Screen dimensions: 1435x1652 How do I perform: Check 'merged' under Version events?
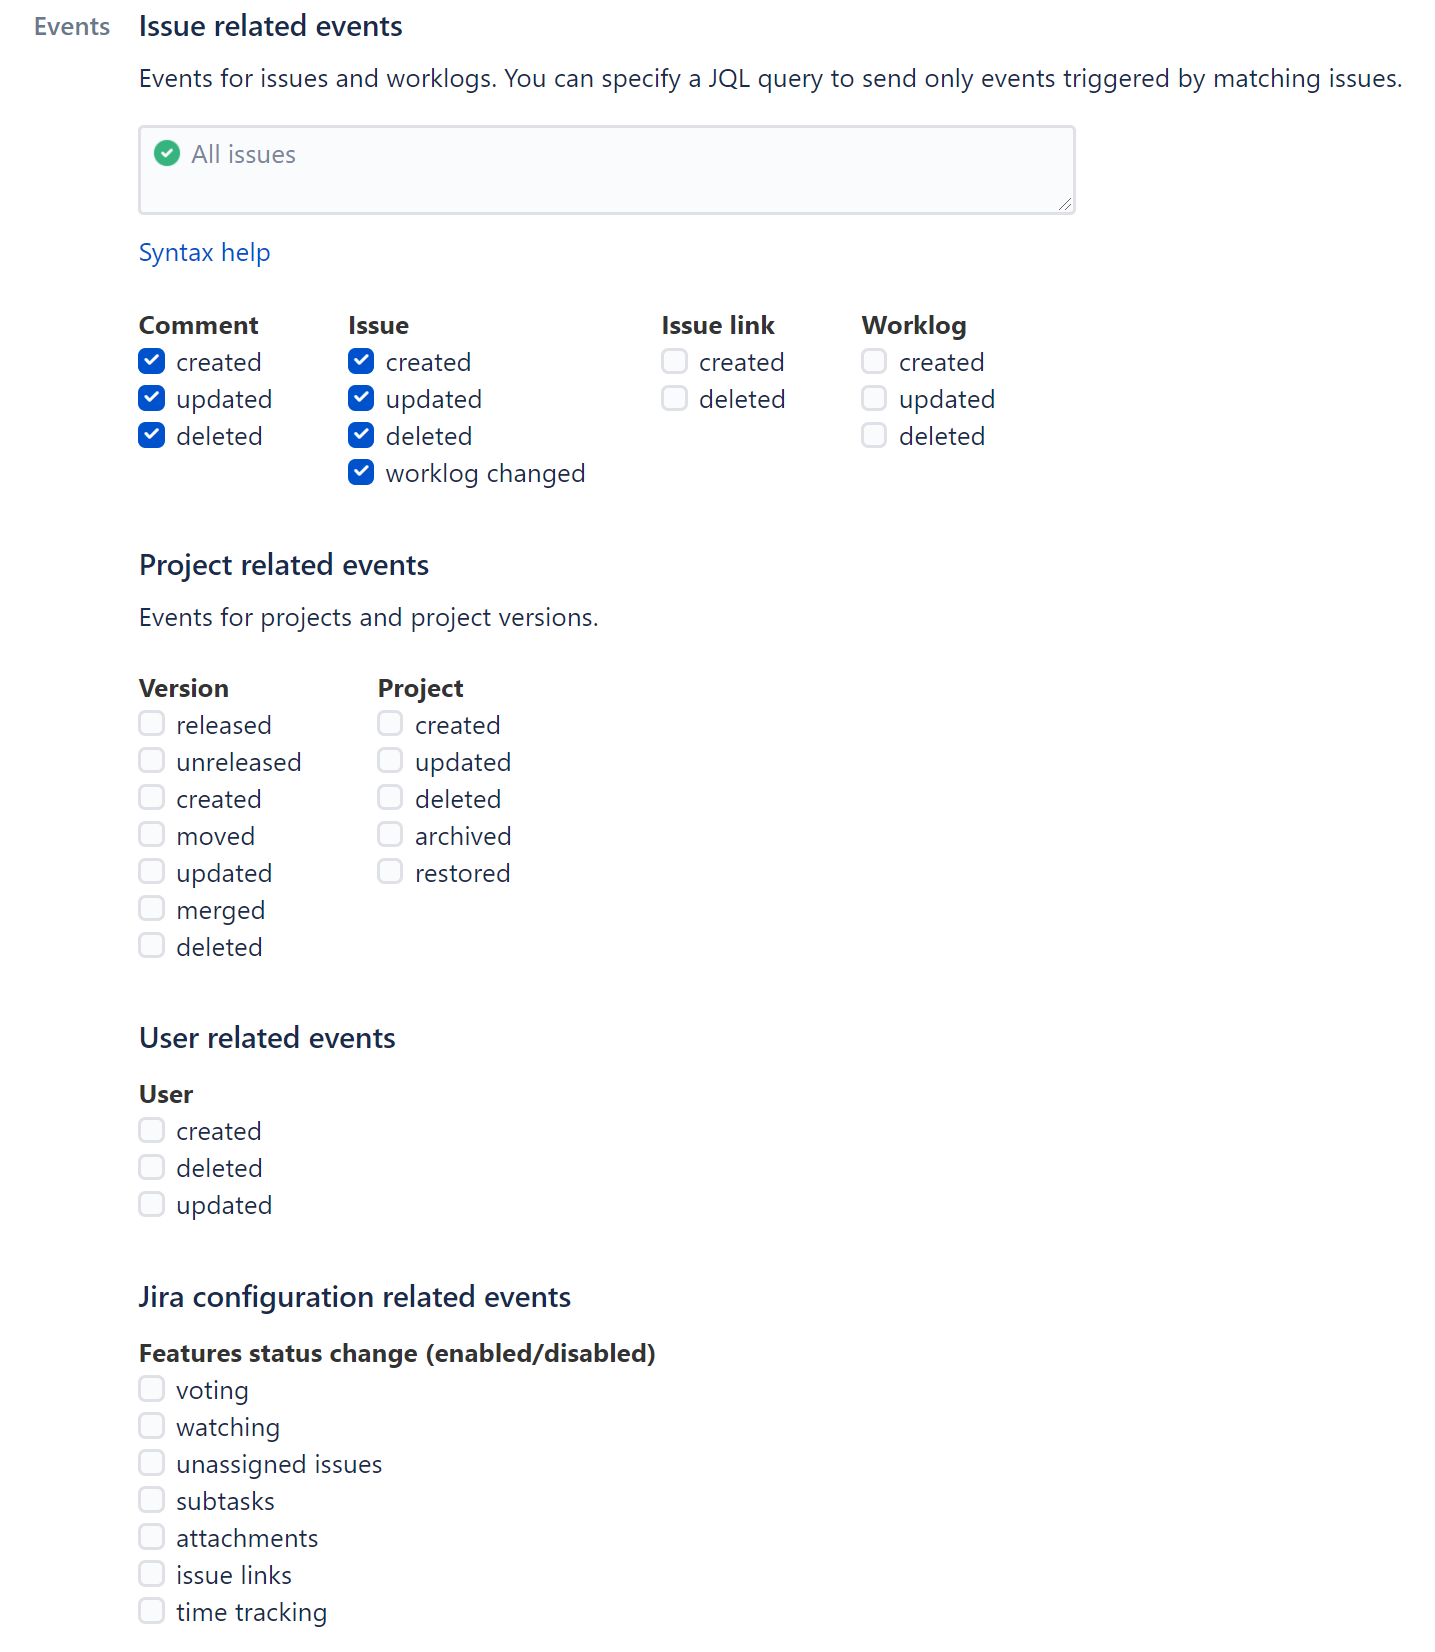tap(151, 908)
